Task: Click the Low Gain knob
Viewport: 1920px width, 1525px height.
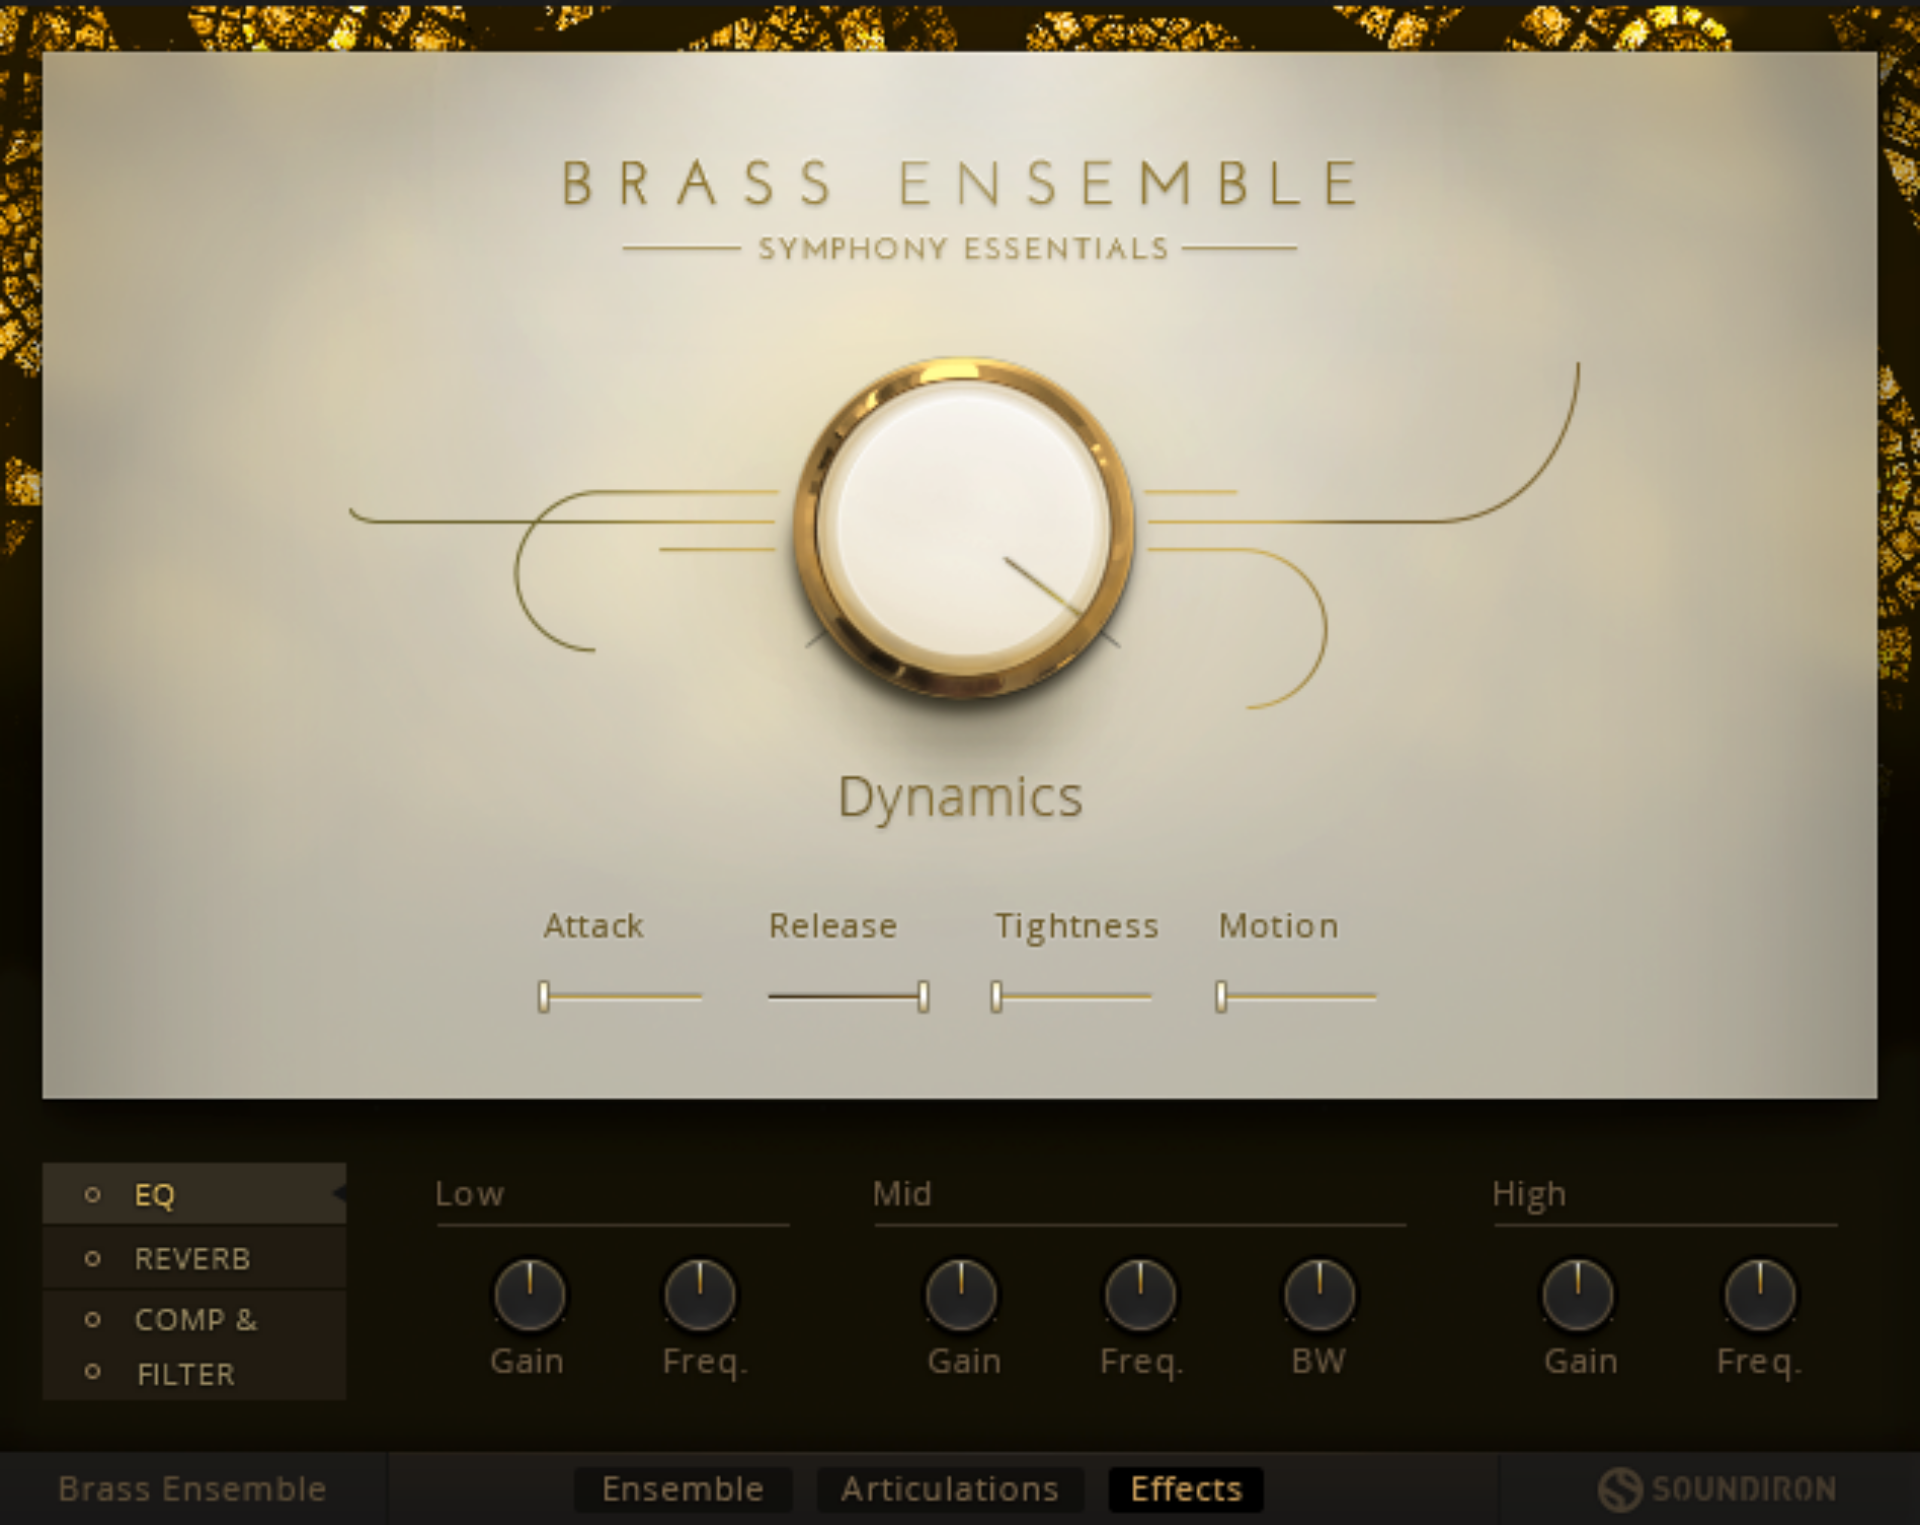Action: tap(529, 1295)
